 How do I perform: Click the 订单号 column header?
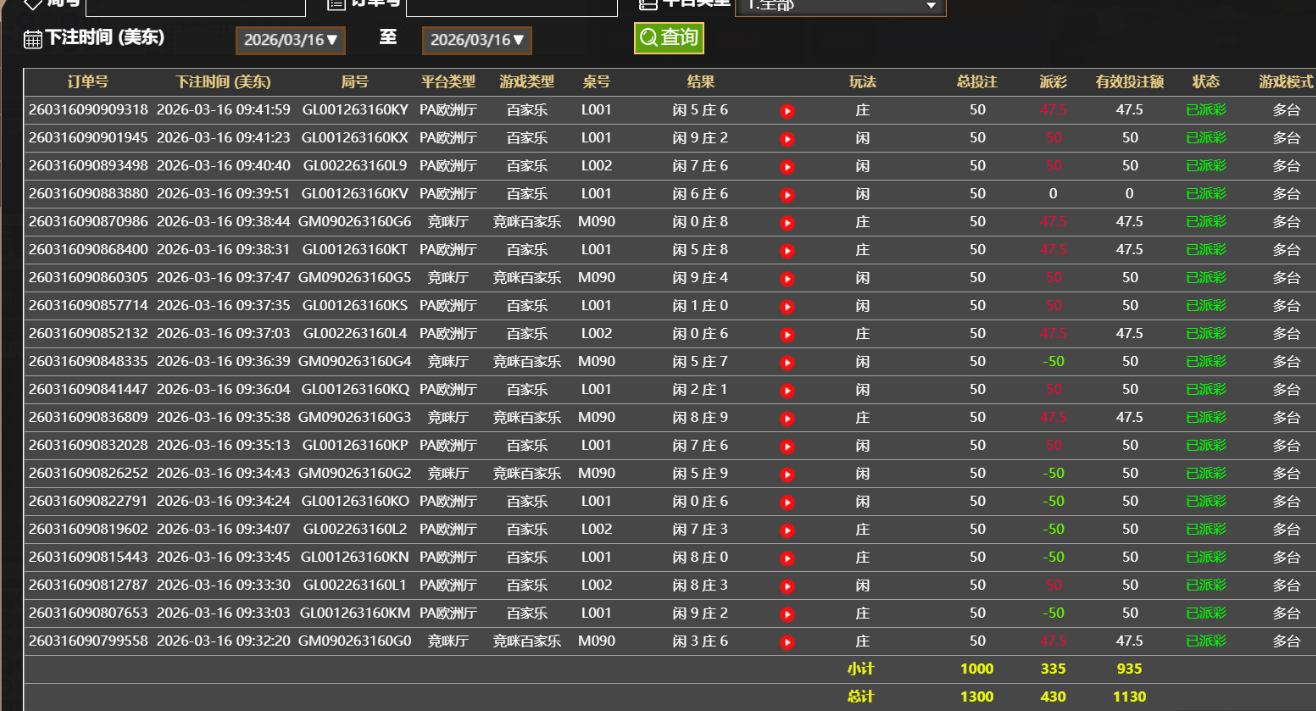coord(88,82)
